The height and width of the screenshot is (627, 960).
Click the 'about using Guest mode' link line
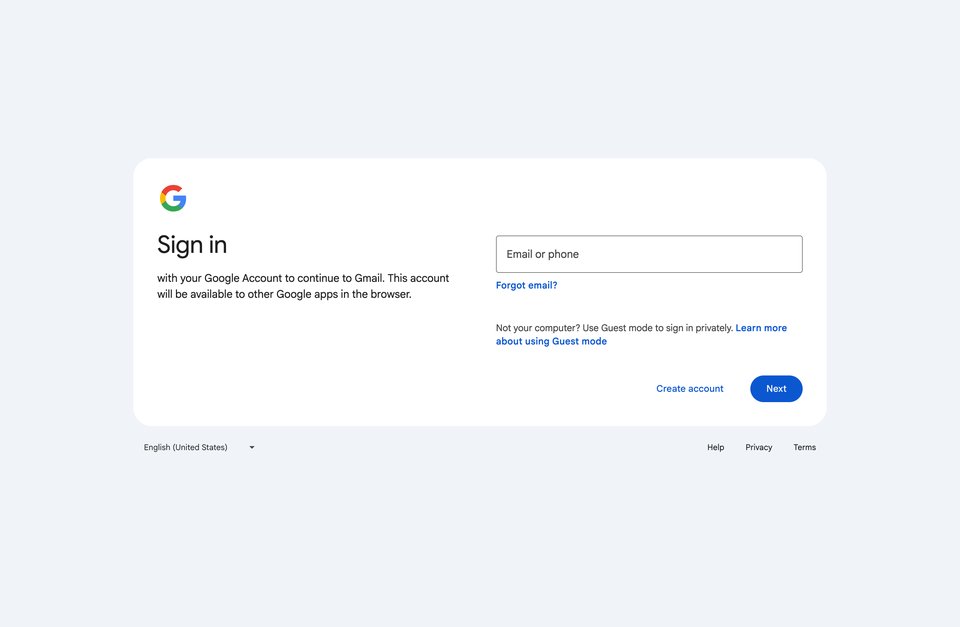pyautogui.click(x=551, y=342)
